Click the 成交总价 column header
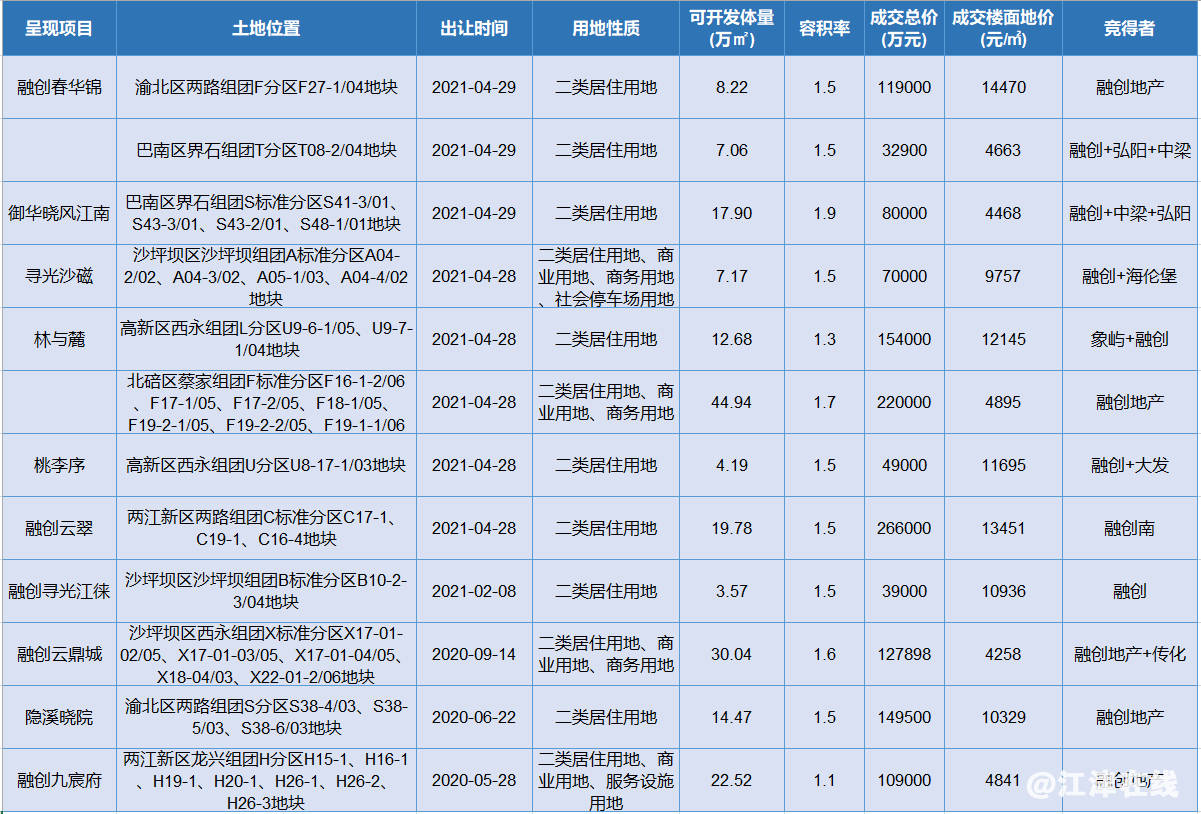Viewport: 1201px width, 814px height. click(904, 28)
